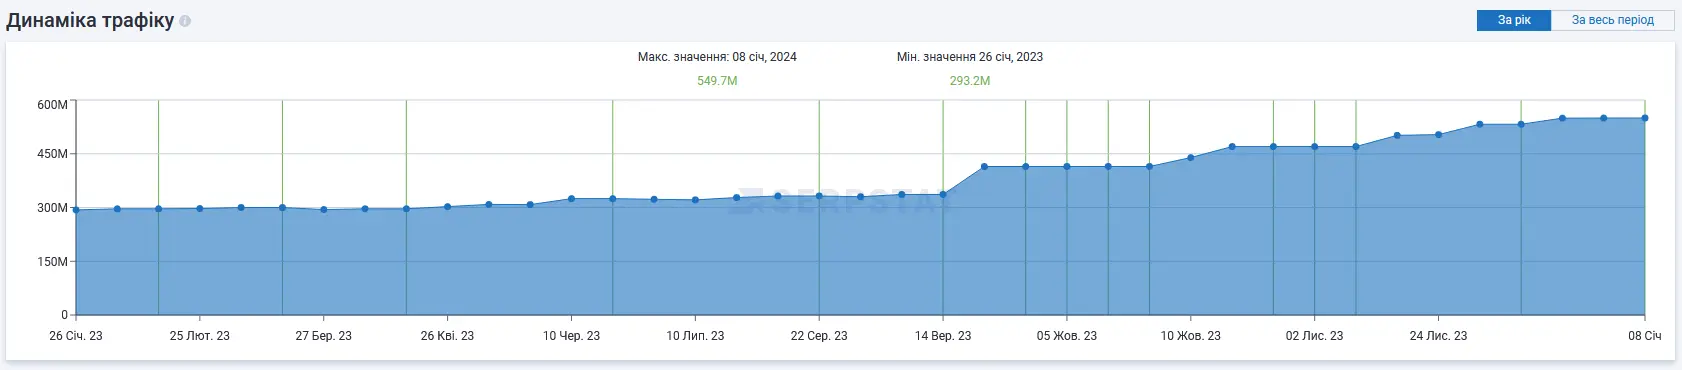The width and height of the screenshot is (1682, 370).
Task: Click the 549.7M maximum value
Action: click(717, 81)
